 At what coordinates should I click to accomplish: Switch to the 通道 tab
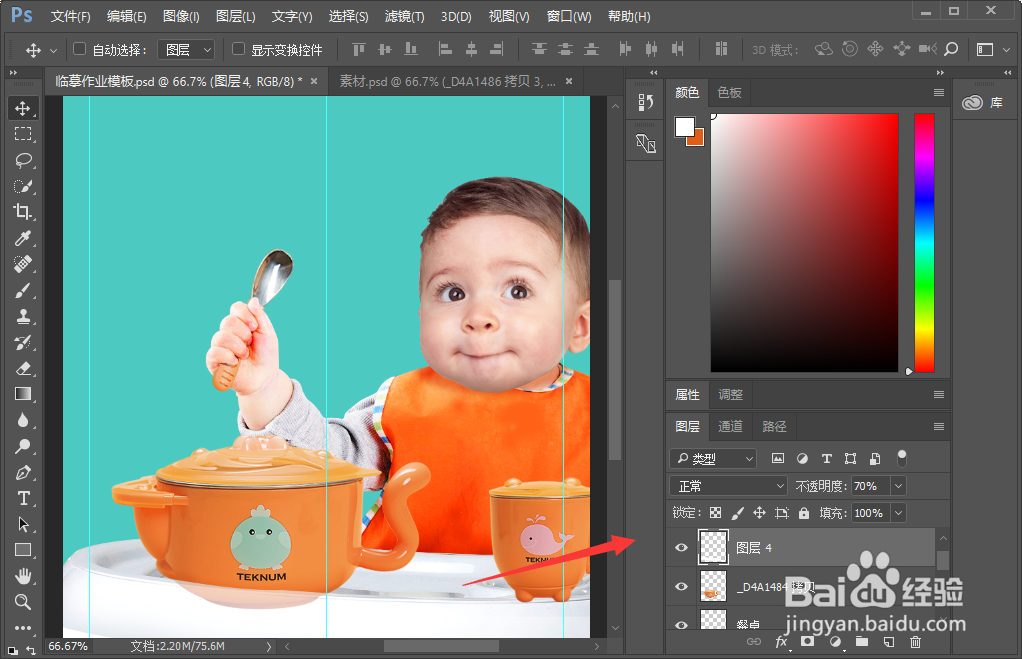[x=730, y=426]
